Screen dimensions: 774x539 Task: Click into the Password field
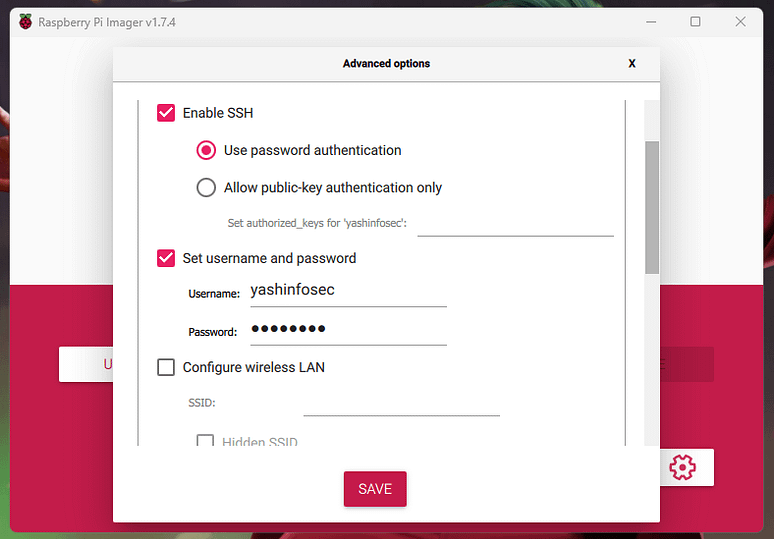(347, 329)
